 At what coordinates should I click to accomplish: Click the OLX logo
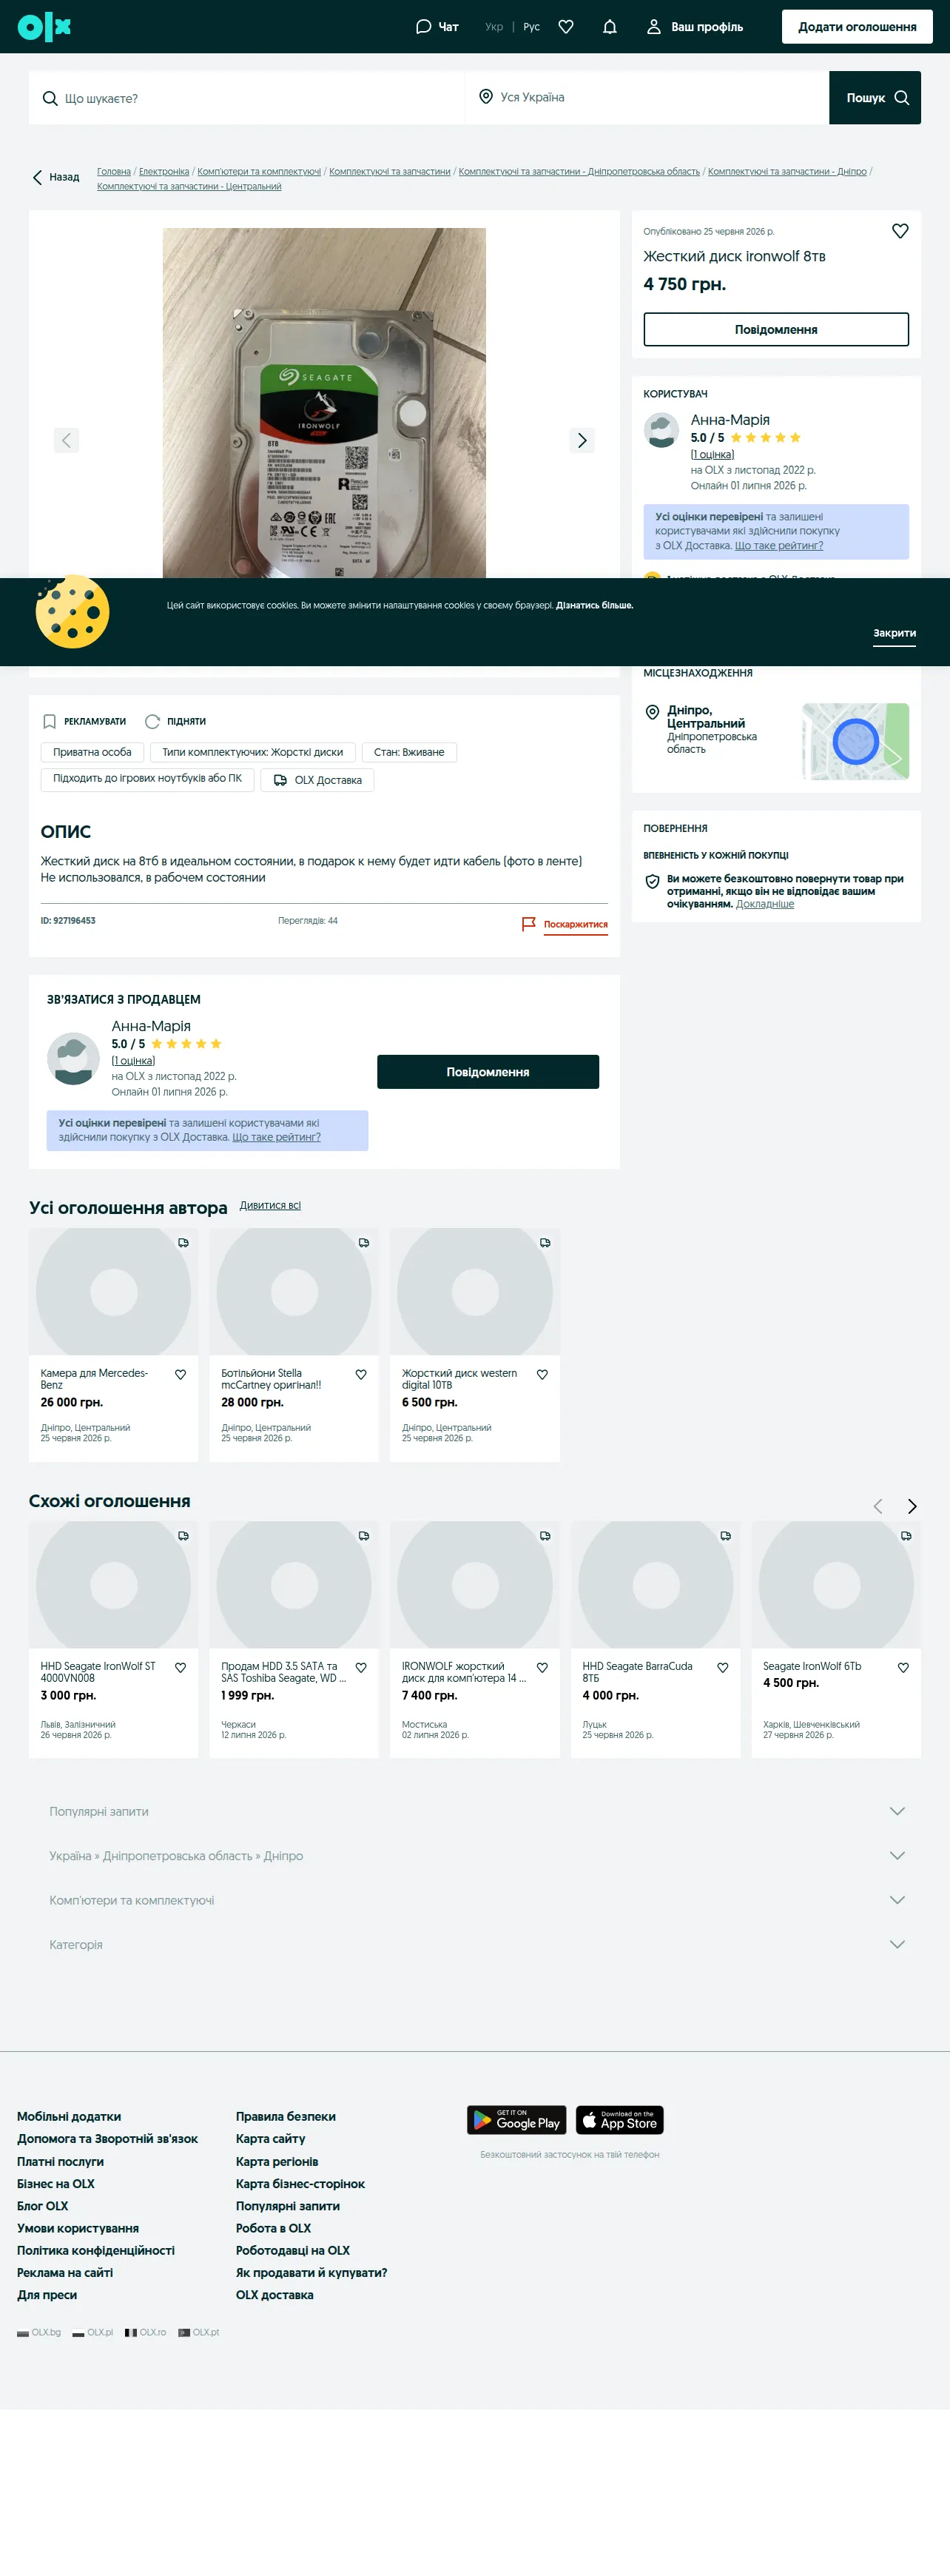point(44,27)
